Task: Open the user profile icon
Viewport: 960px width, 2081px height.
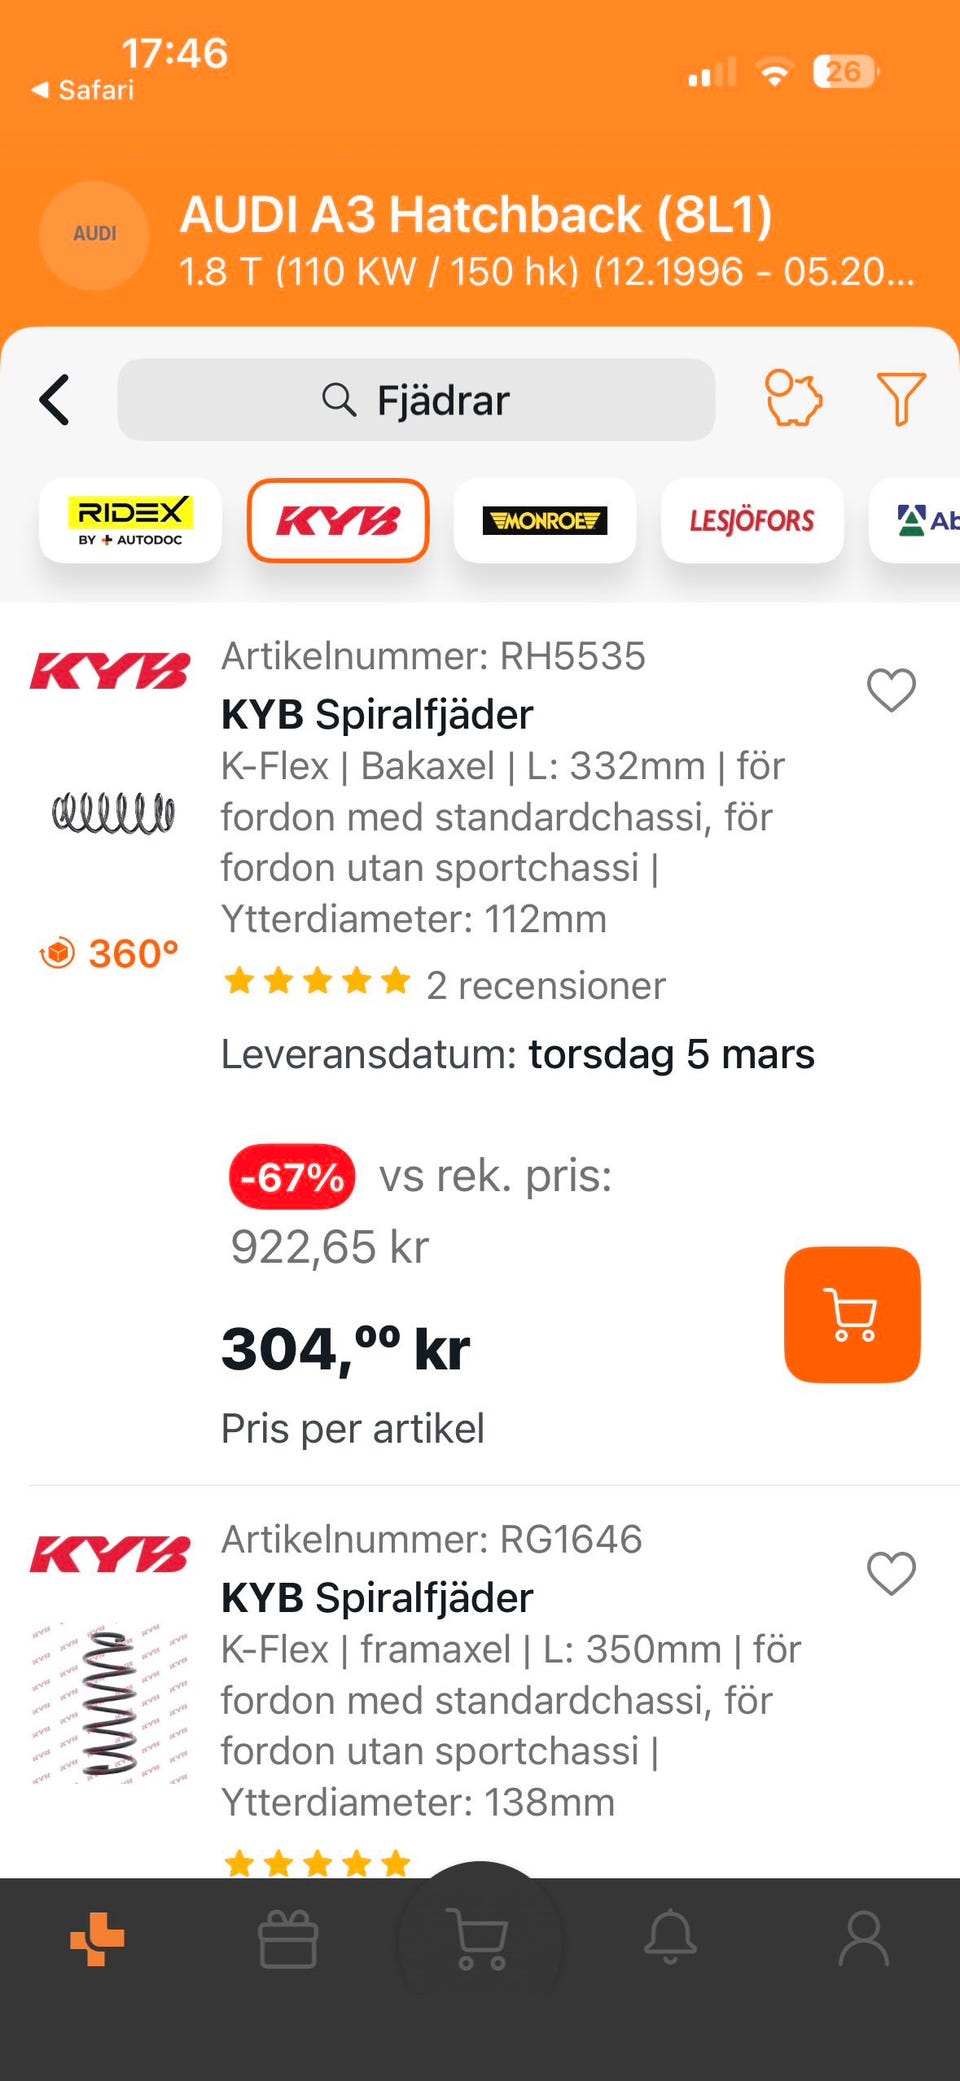Action: pos(863,1938)
